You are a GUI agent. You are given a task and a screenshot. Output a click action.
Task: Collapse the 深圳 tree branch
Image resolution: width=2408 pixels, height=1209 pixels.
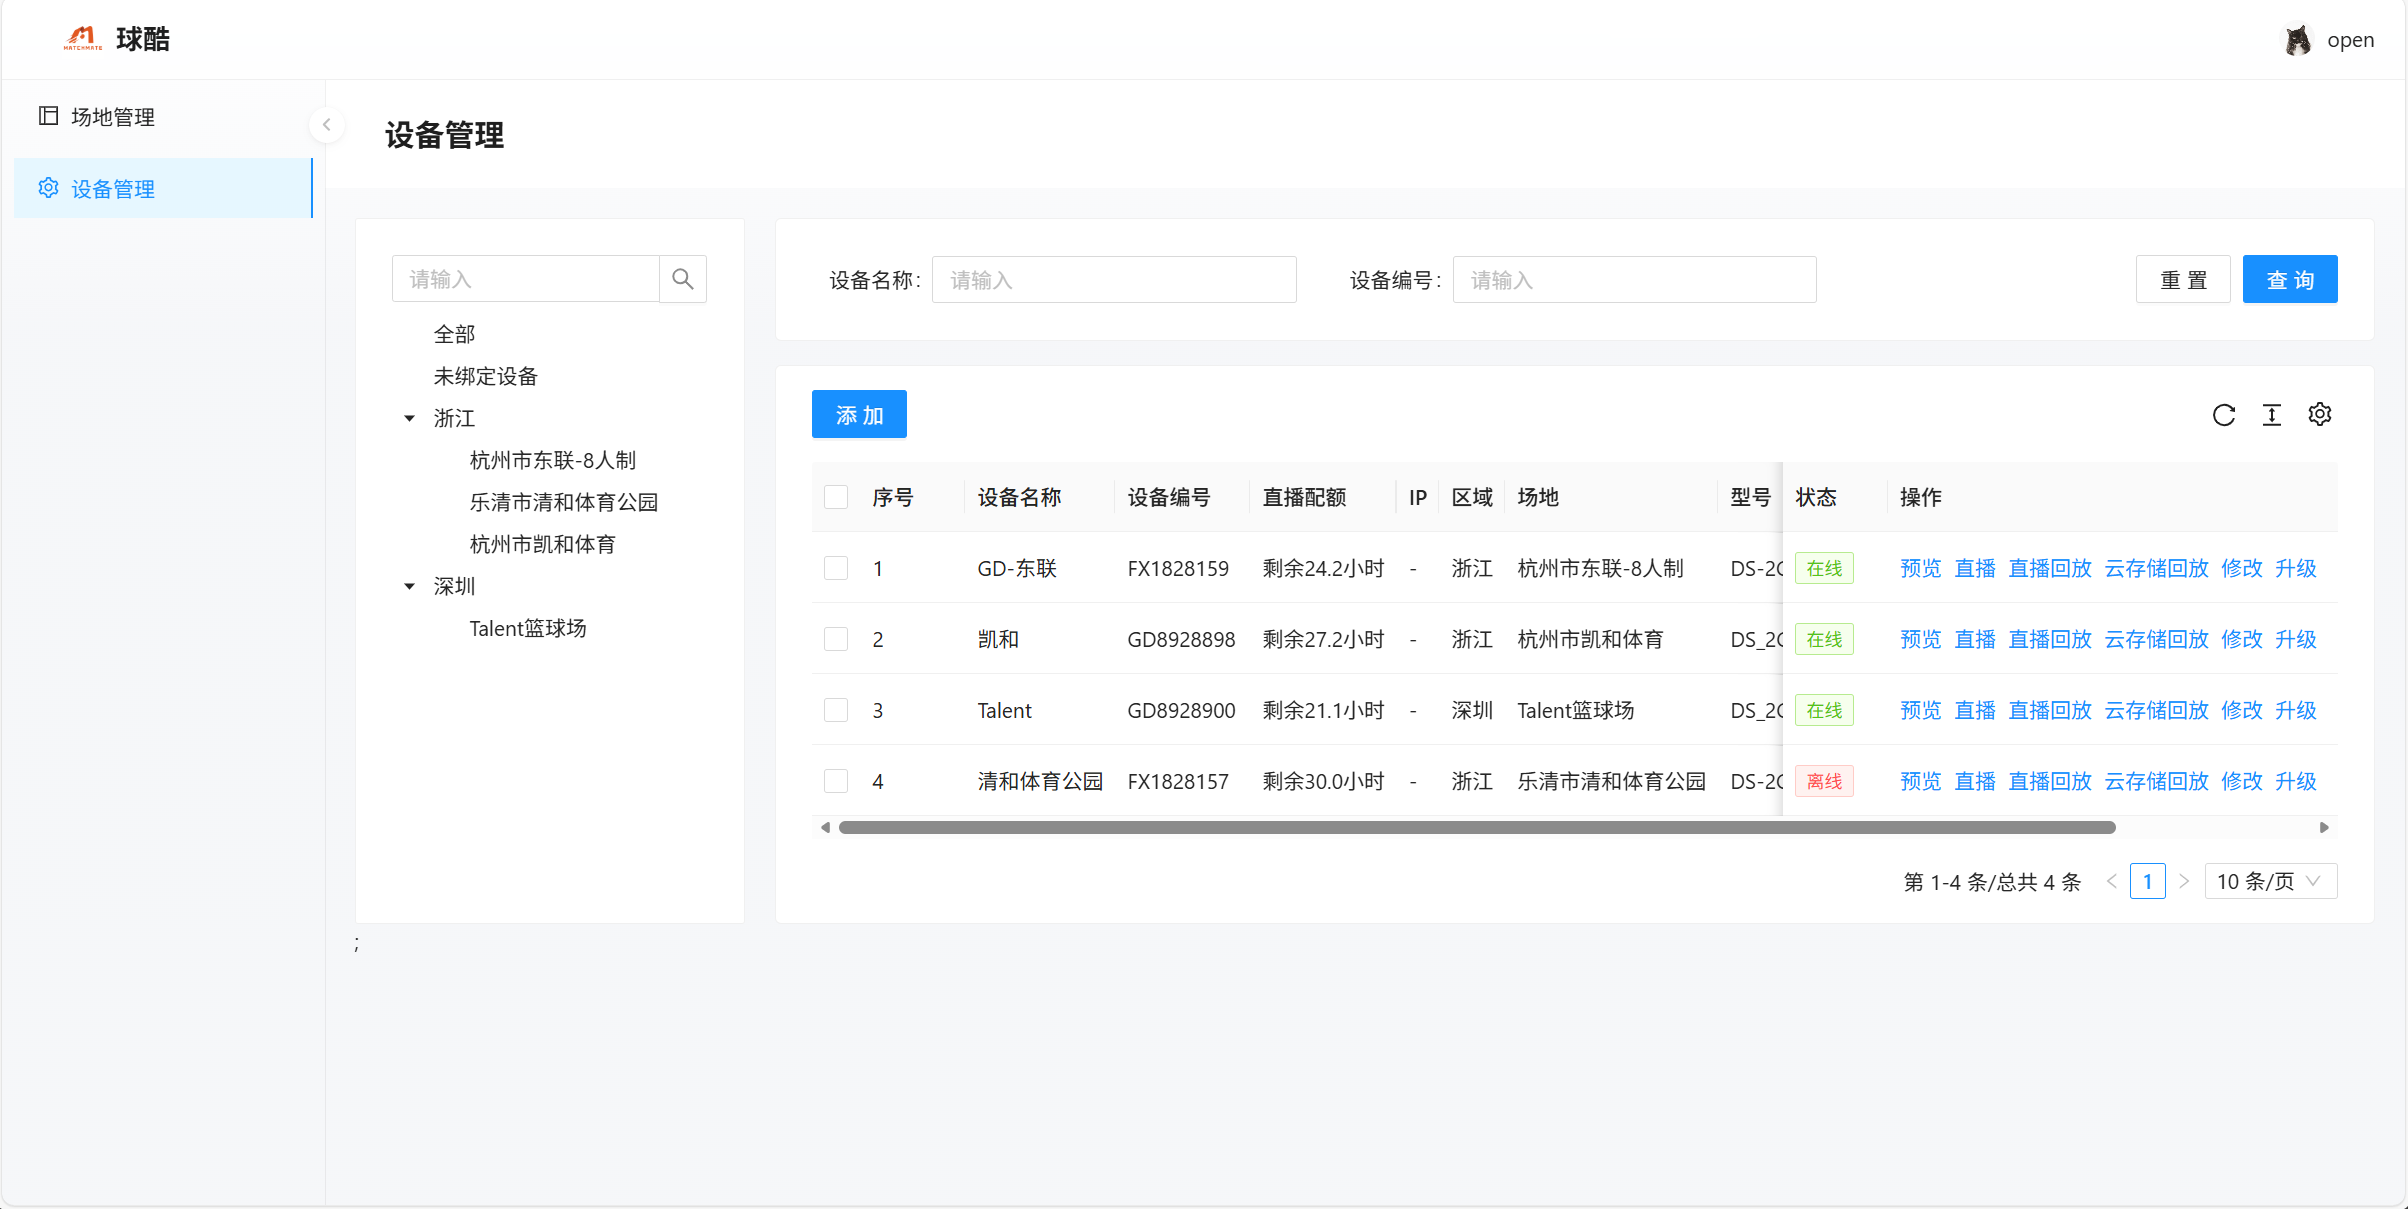pos(409,586)
